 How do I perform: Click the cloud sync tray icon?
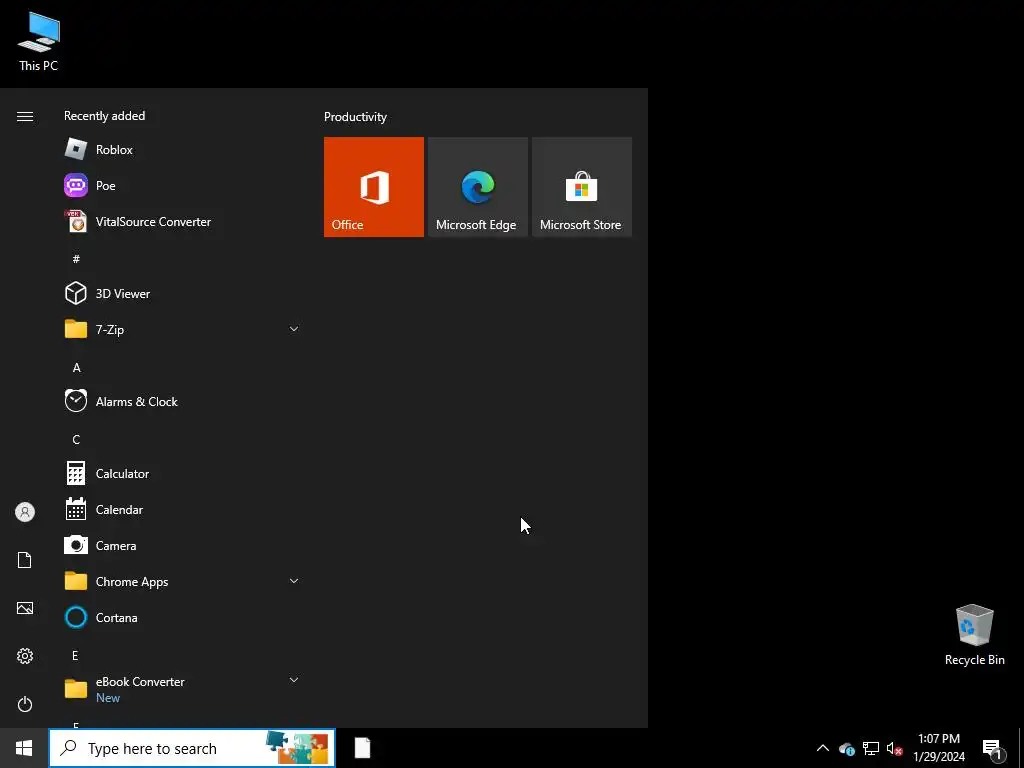coord(847,748)
